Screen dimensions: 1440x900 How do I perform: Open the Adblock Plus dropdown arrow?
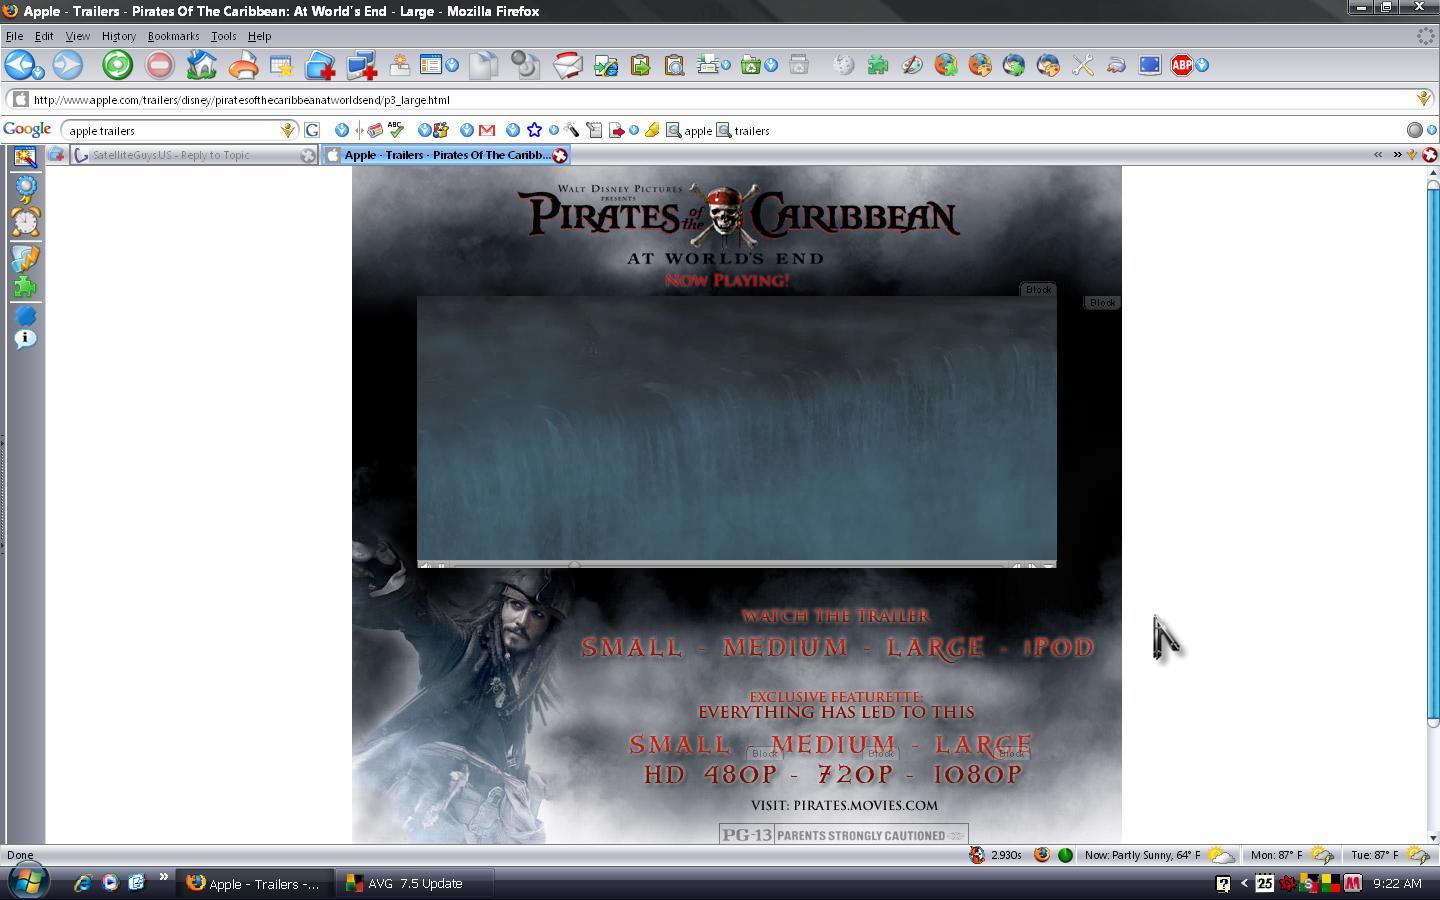click(1202, 65)
